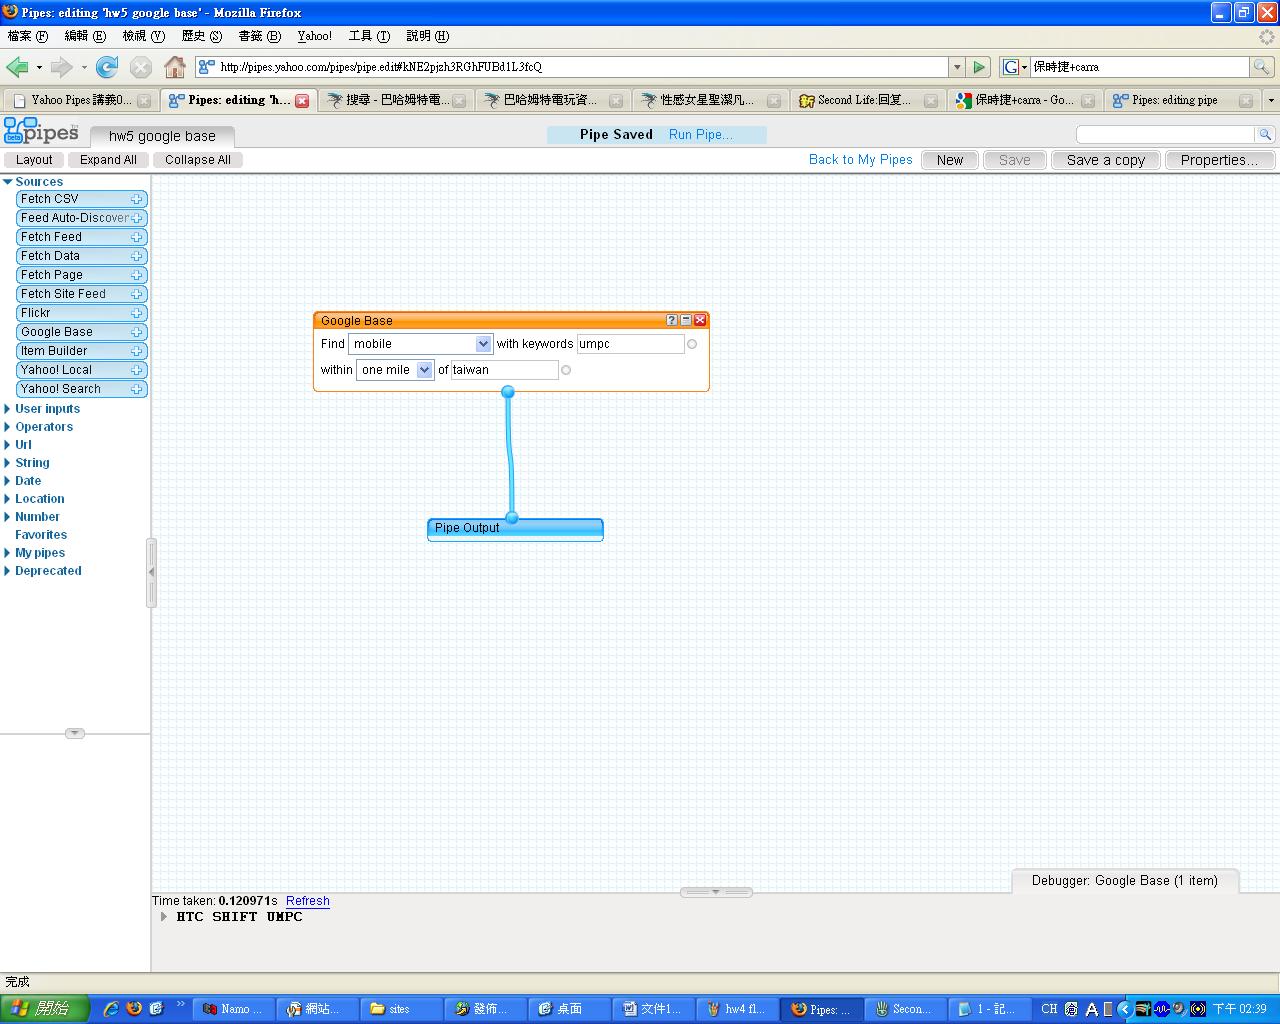Open the Properties... button
This screenshot has height=1024, width=1280.
coord(1220,160)
